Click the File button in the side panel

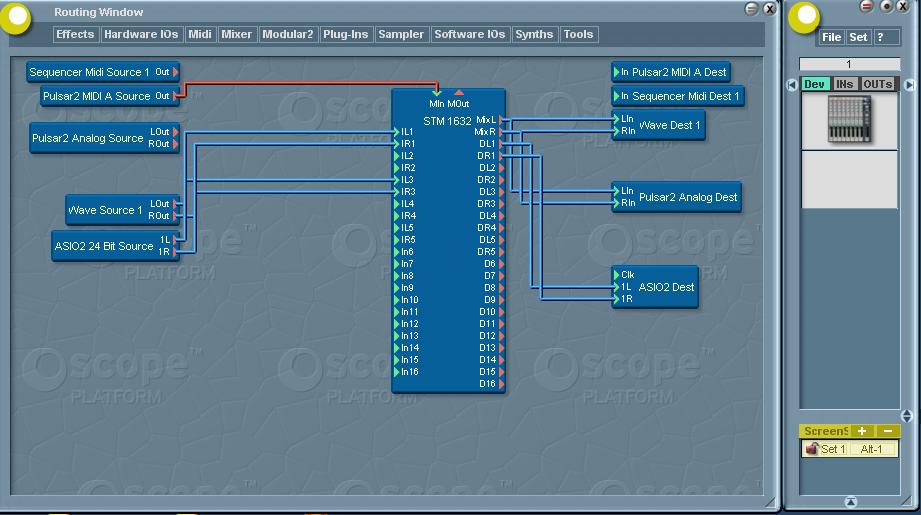click(x=831, y=37)
